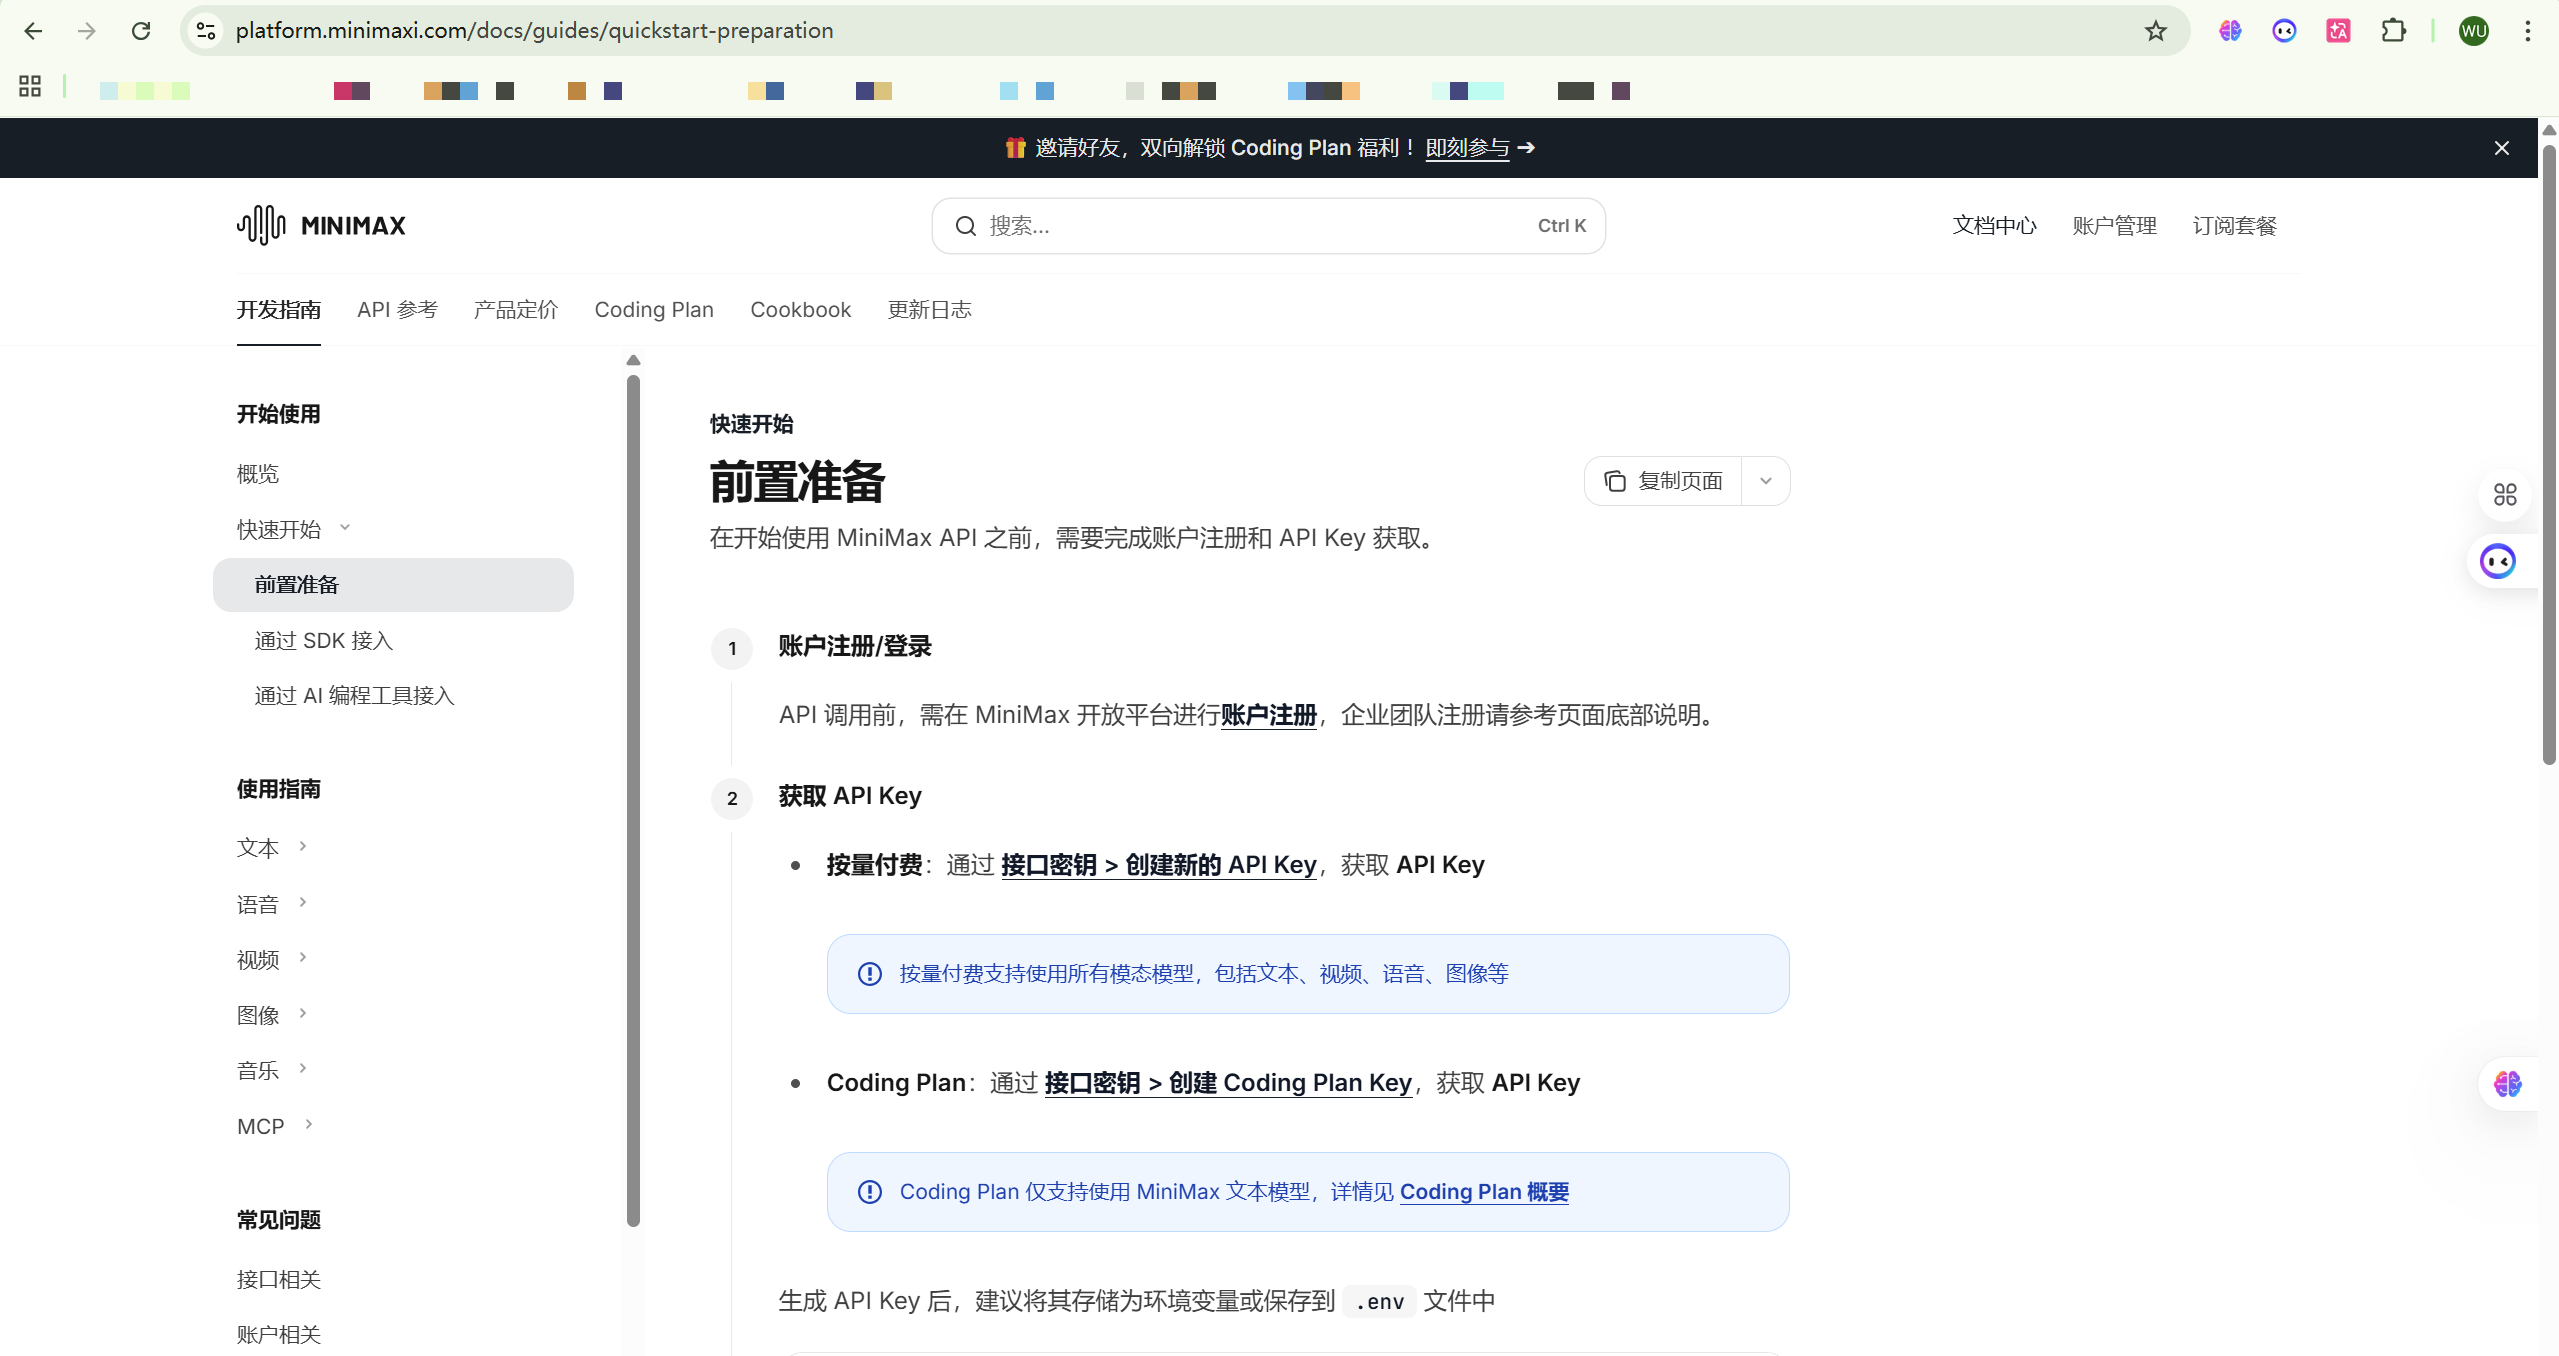This screenshot has height=1356, width=2559.
Task: Expand the 图像 sidebar group
Action: [x=303, y=1013]
